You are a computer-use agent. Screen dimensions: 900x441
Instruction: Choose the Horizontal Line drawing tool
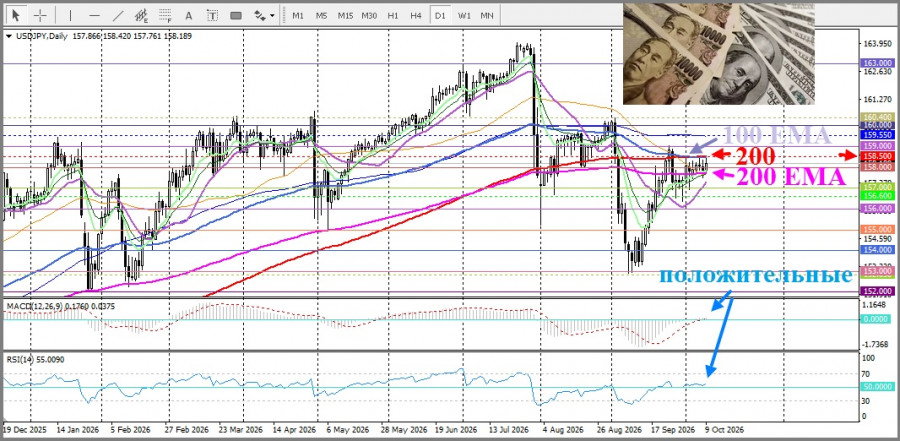tap(95, 16)
